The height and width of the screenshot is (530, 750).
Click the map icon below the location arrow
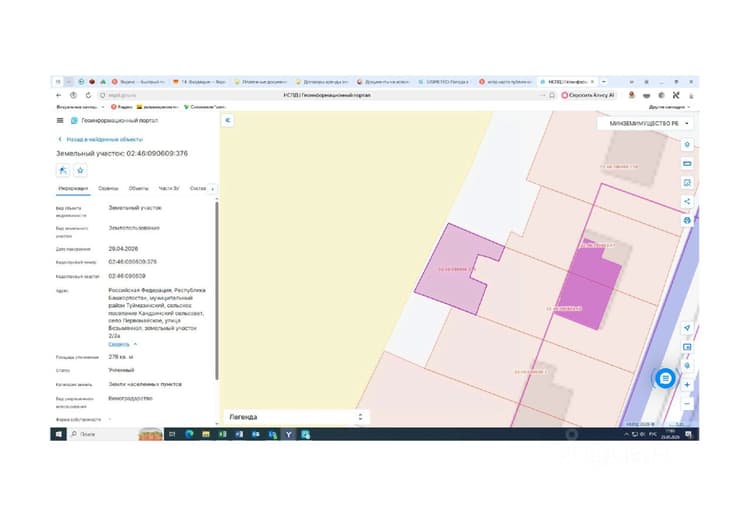(687, 347)
